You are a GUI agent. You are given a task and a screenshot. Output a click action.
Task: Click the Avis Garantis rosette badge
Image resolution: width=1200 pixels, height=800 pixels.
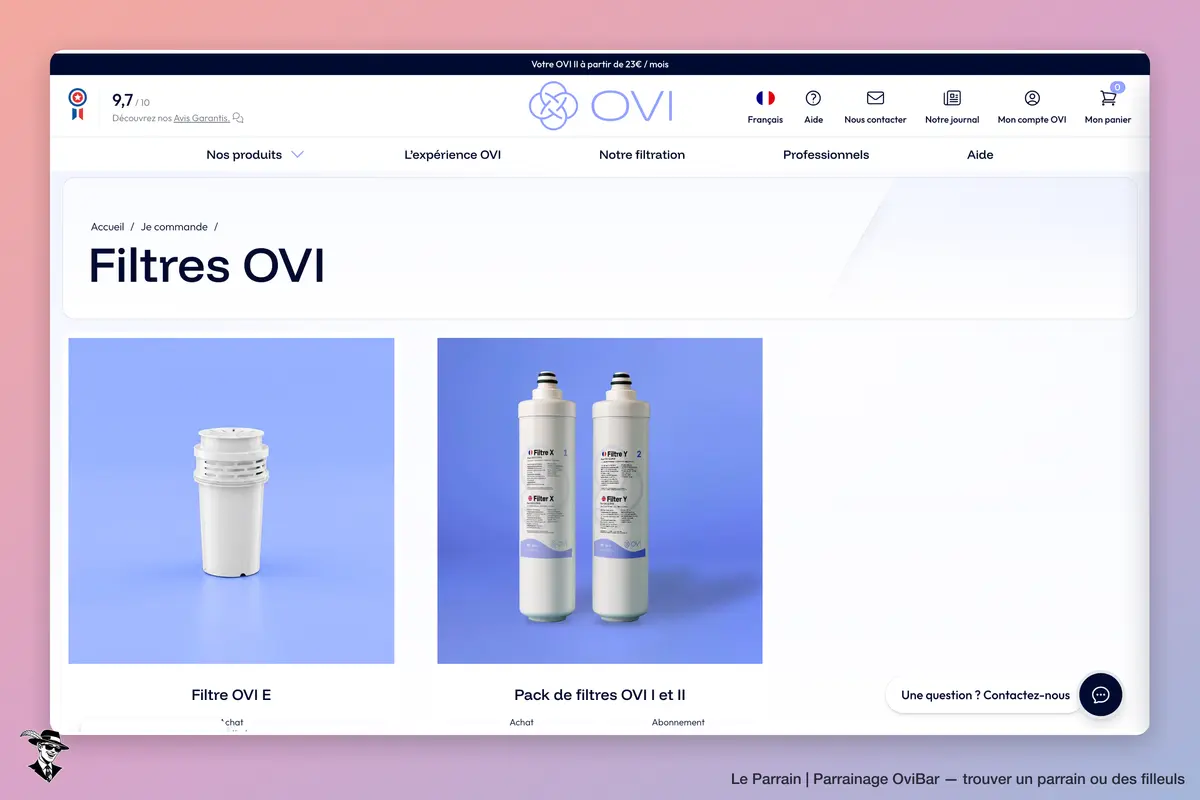point(77,104)
